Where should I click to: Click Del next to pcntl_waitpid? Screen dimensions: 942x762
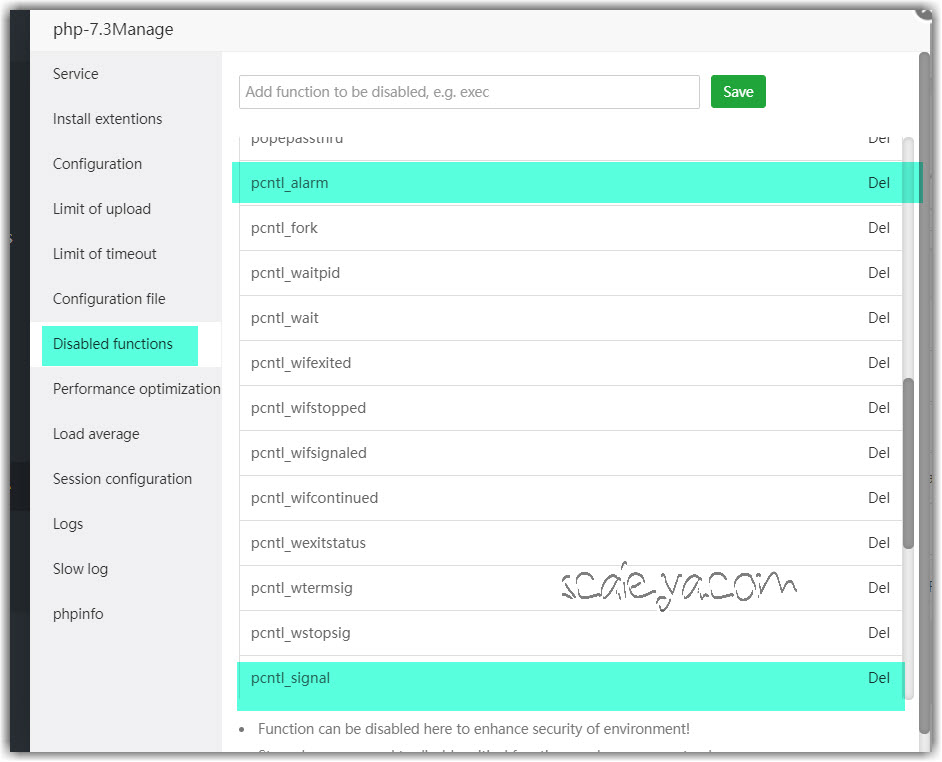coord(878,273)
